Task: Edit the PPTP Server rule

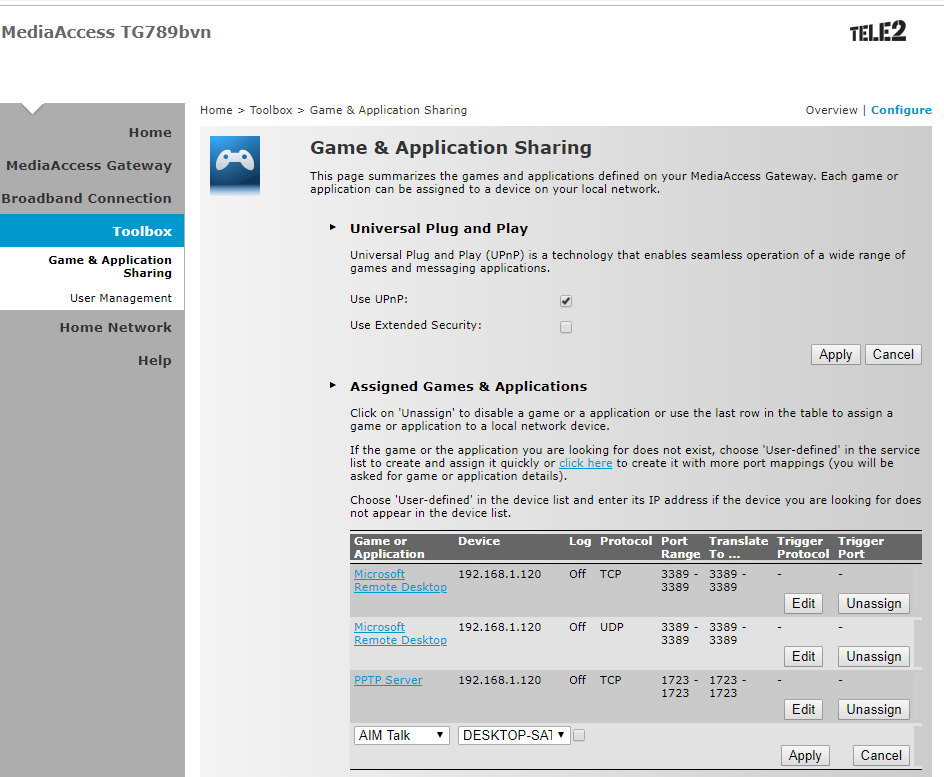Action: point(804,710)
